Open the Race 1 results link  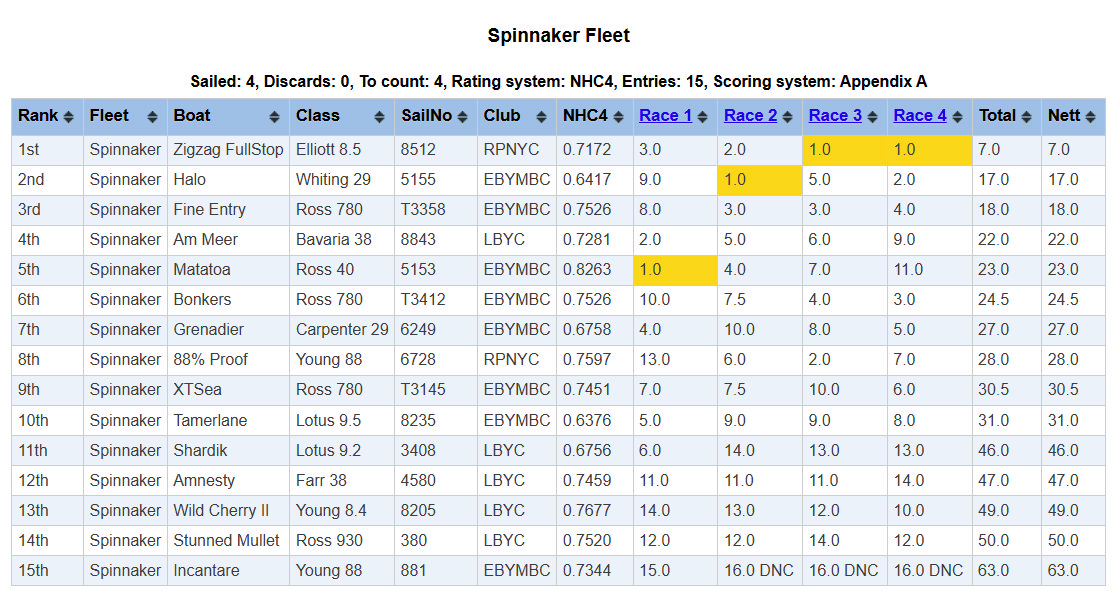665,116
